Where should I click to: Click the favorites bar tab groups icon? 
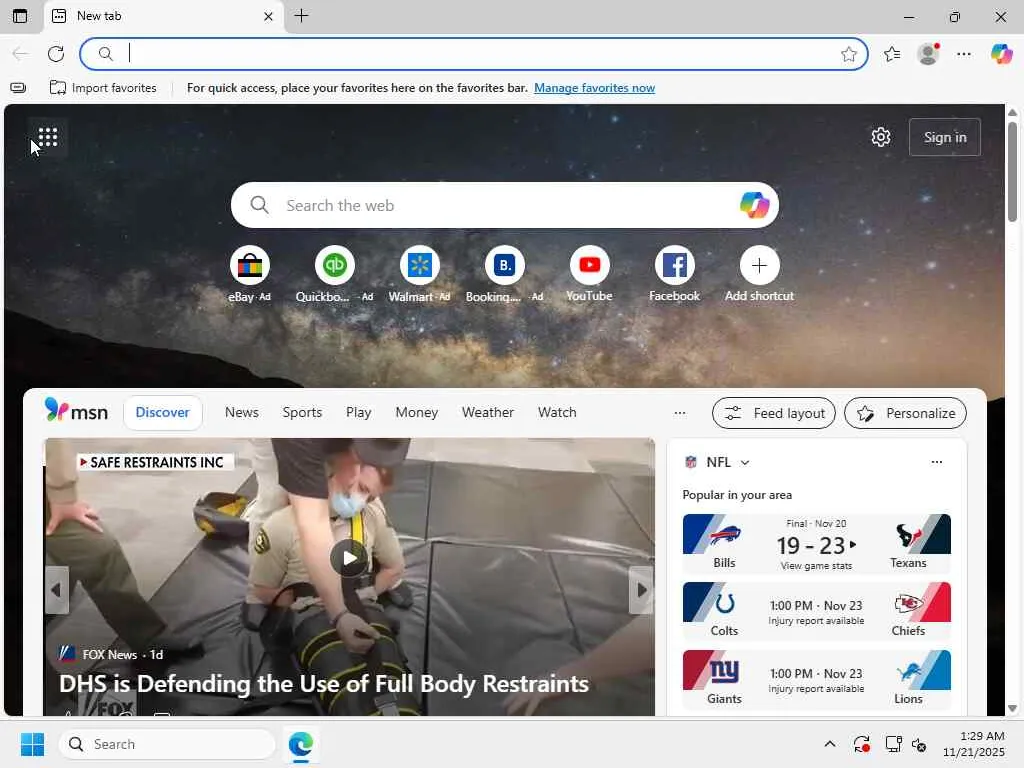18,88
